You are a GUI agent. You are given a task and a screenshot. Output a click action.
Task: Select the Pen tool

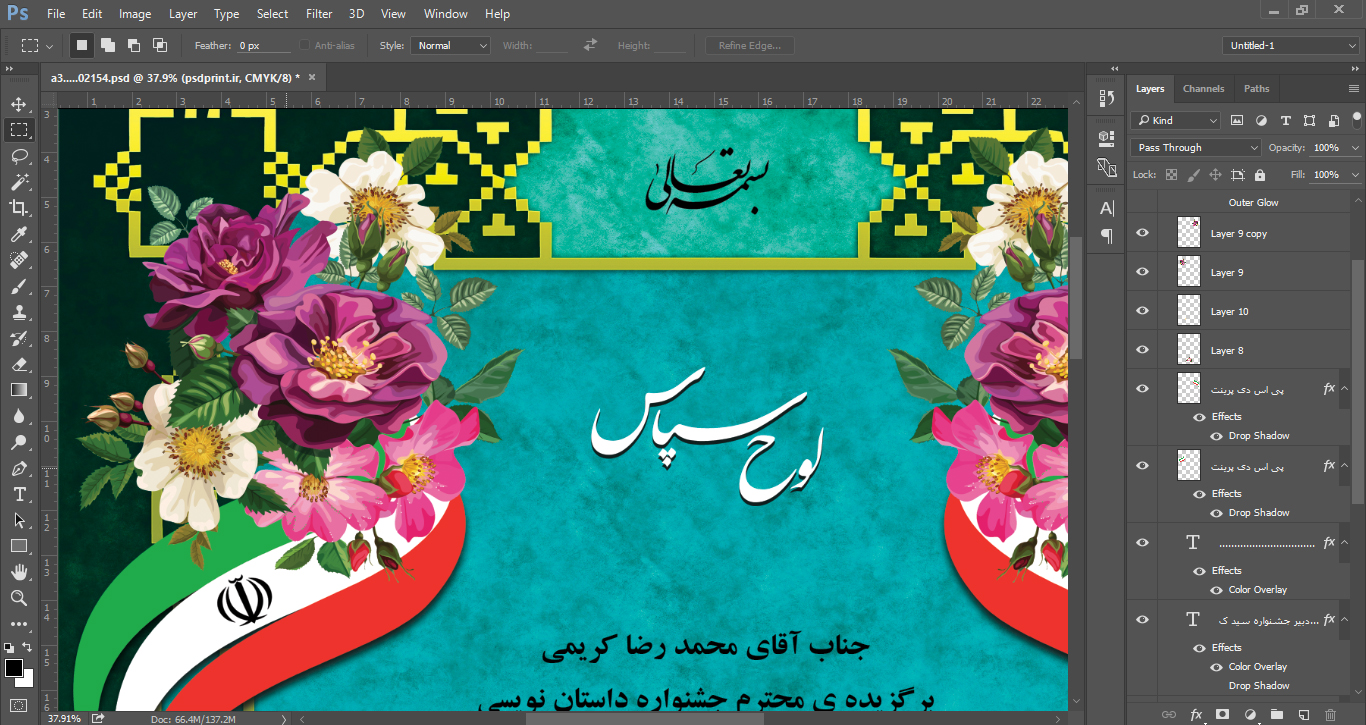[18, 468]
